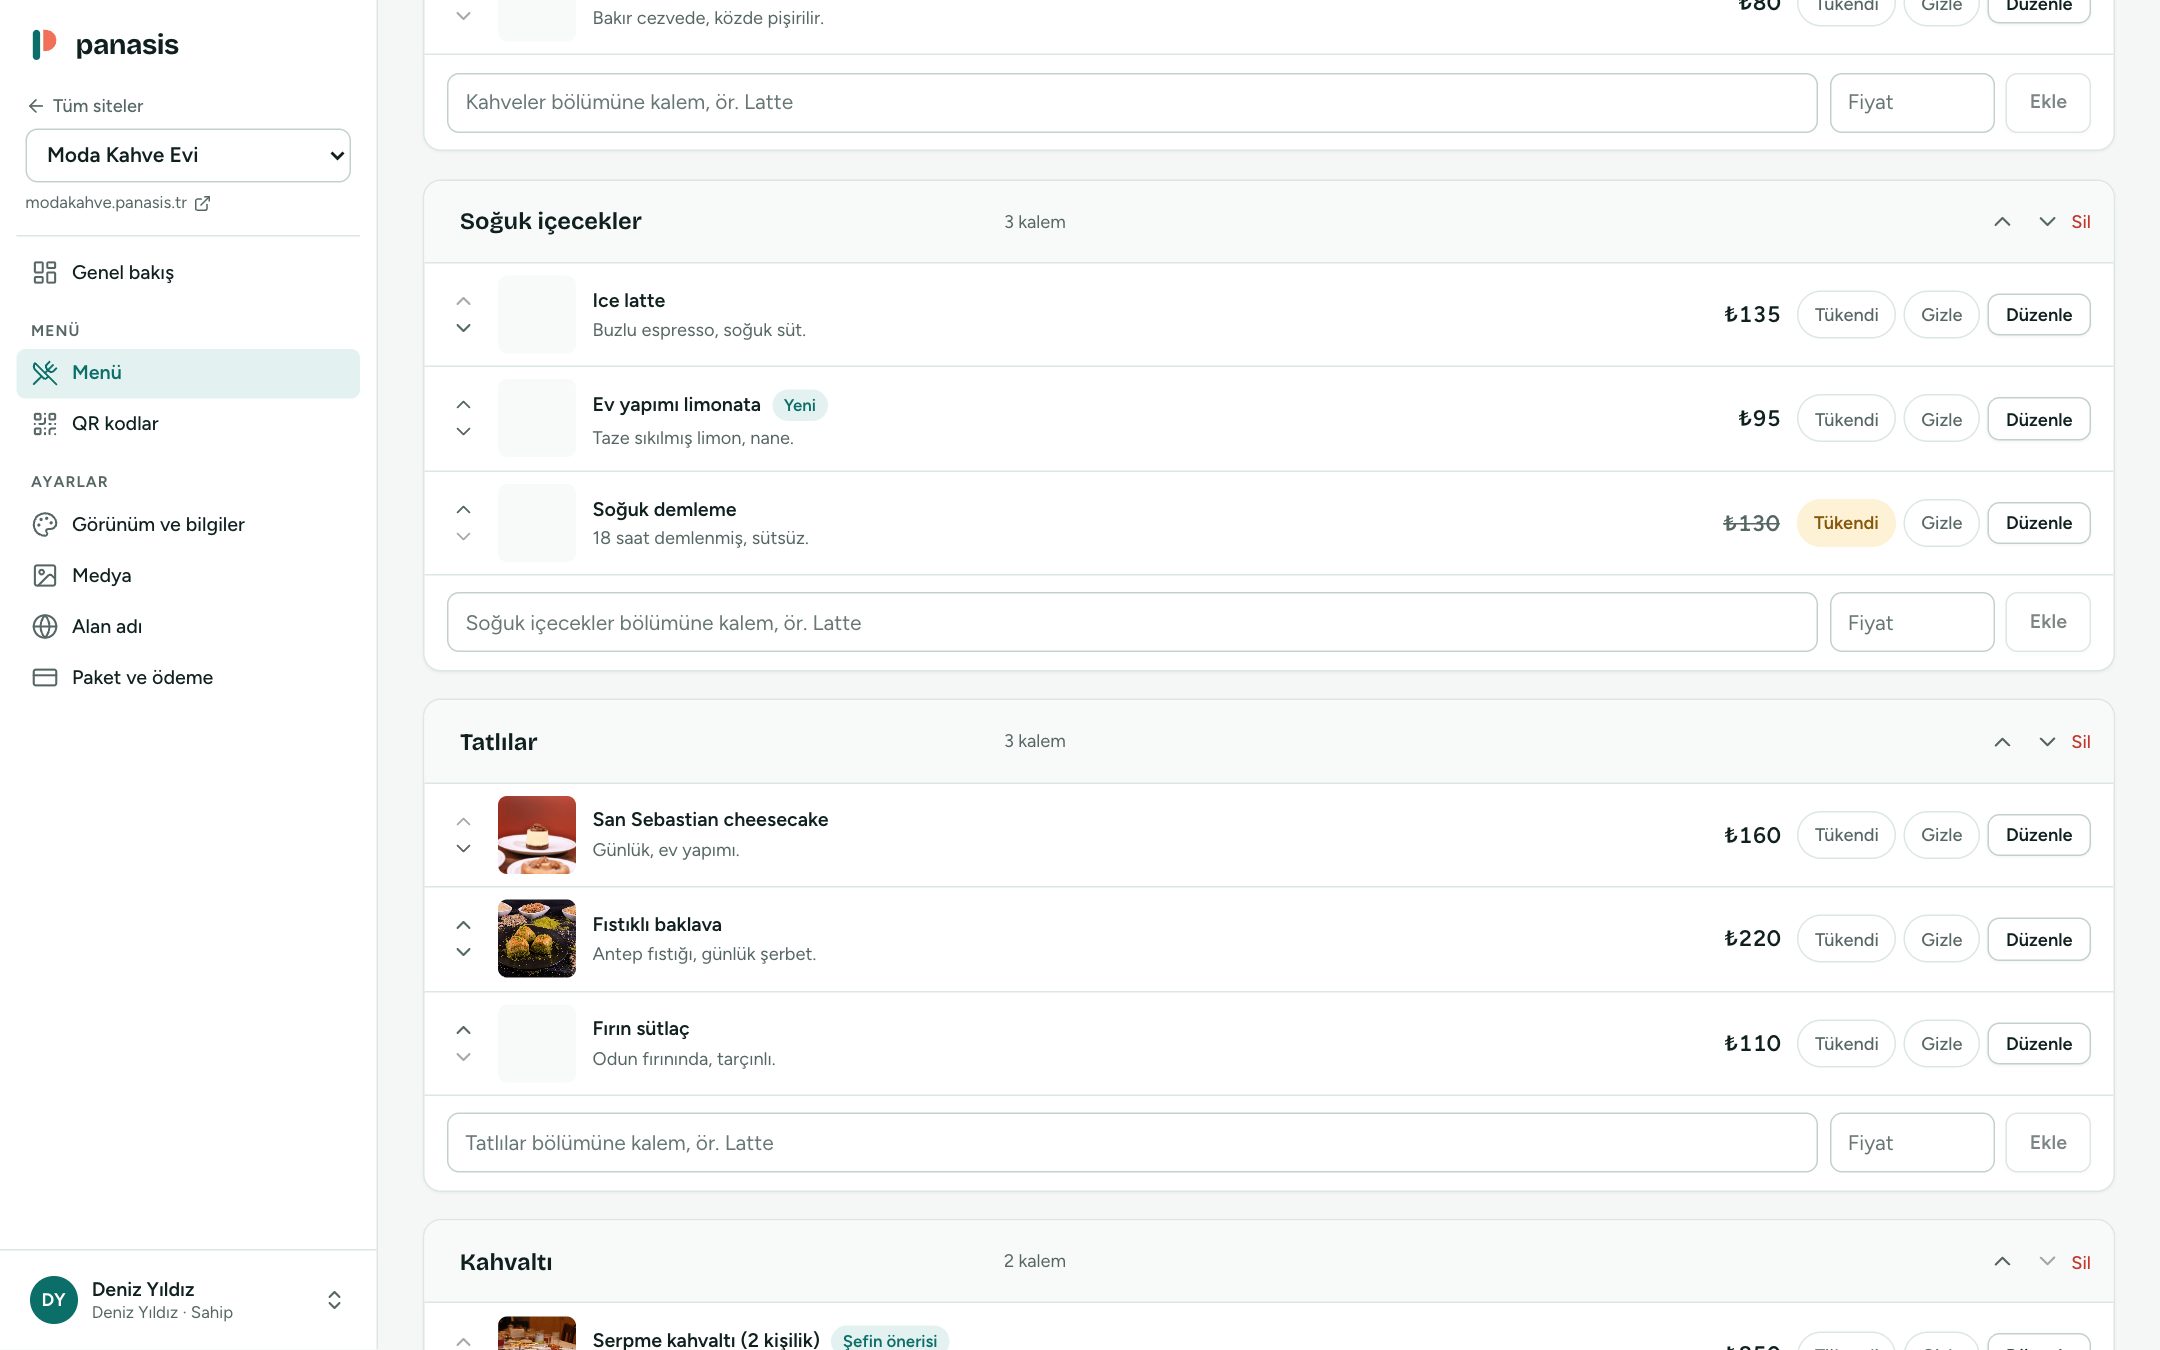Open the Alan adı globe icon
2160x1350 pixels.
tap(45, 626)
